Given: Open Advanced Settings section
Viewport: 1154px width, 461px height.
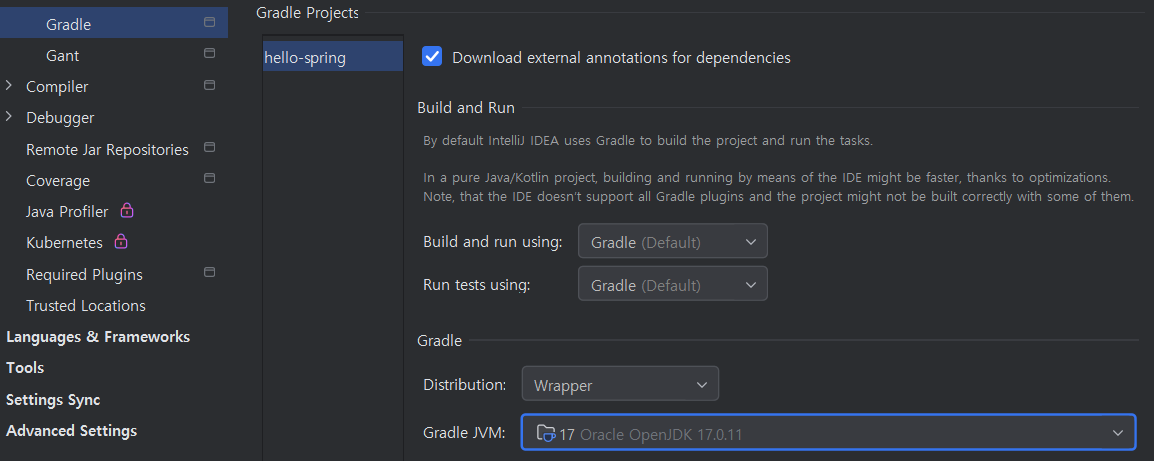Looking at the screenshot, I should (71, 431).
